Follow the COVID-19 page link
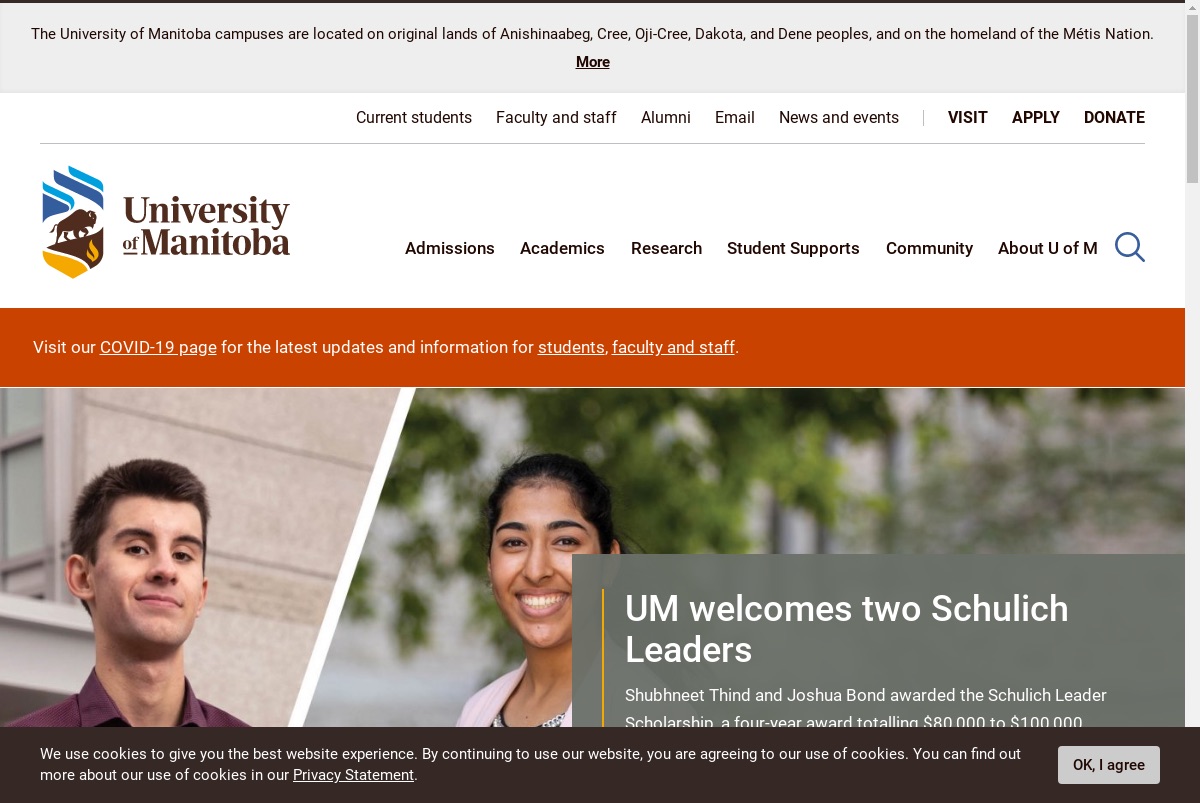This screenshot has height=803, width=1200. [x=158, y=347]
